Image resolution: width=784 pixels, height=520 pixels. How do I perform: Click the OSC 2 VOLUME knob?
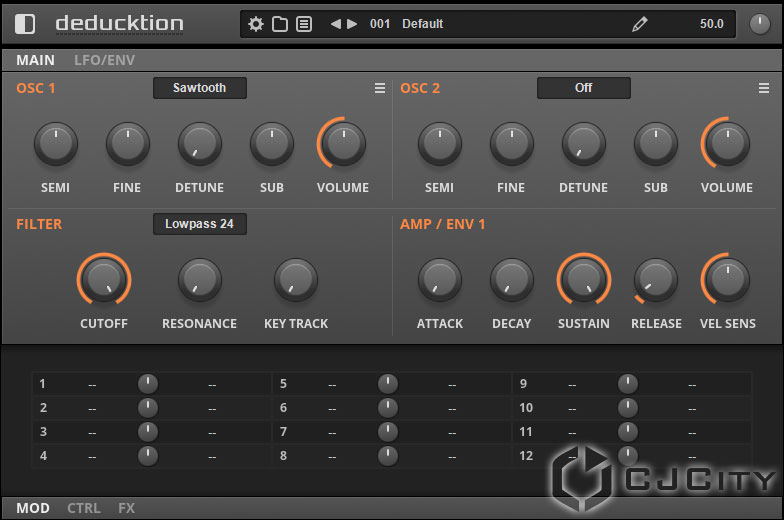click(x=727, y=144)
